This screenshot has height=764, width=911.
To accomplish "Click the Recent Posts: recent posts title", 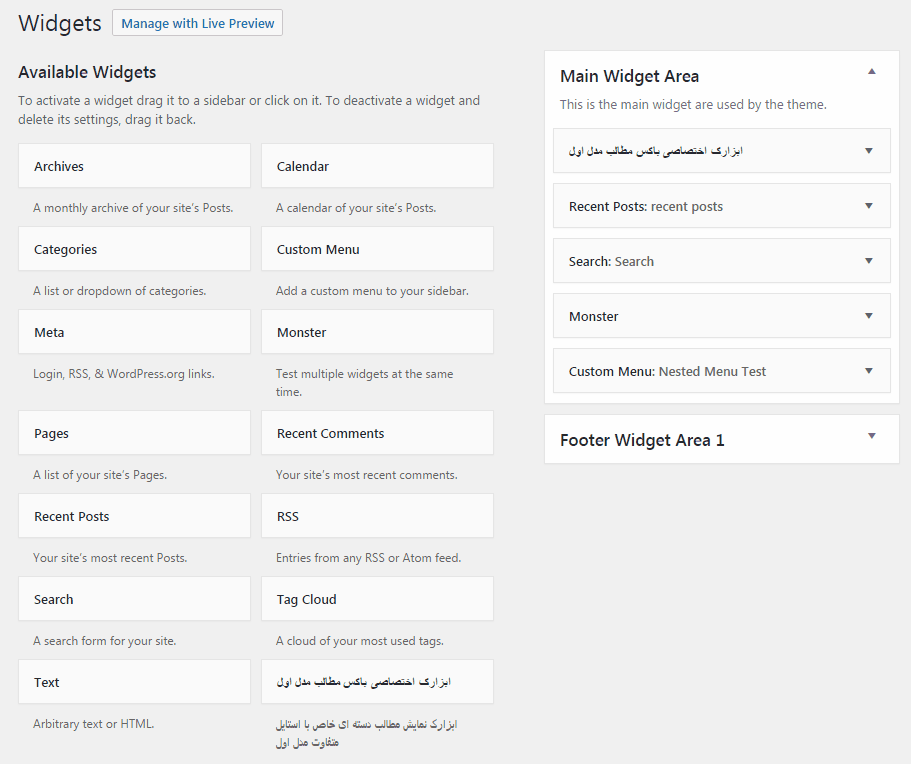I will point(645,207).
